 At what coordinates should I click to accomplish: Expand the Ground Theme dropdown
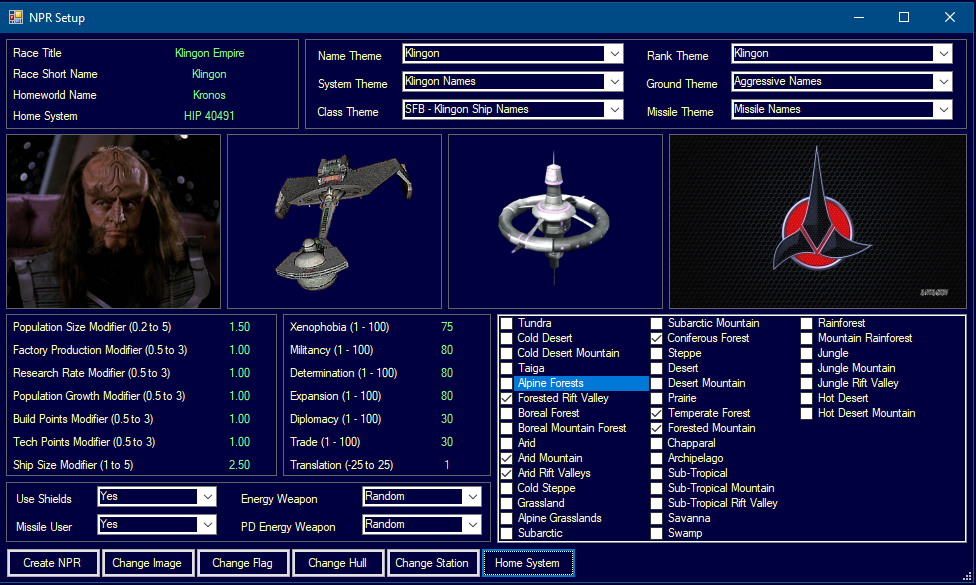click(944, 82)
